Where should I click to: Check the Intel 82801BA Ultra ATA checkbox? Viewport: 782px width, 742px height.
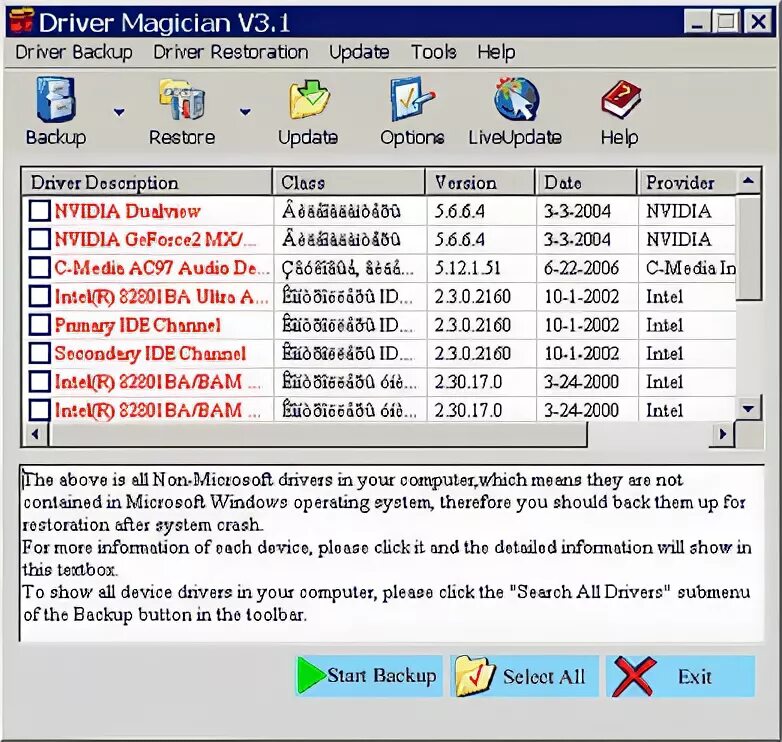point(39,296)
